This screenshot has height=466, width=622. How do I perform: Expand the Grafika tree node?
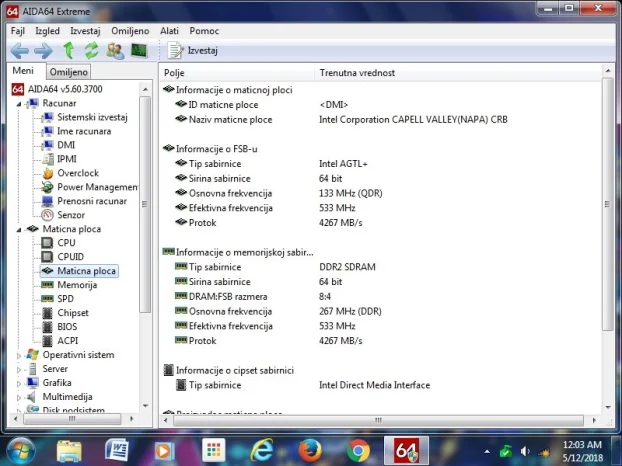click(19, 384)
